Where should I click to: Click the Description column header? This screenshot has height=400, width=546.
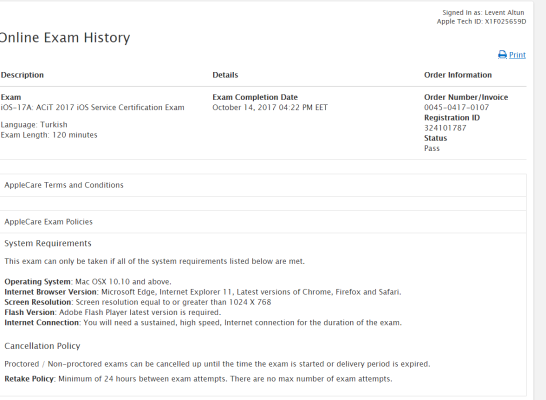click(x=22, y=75)
